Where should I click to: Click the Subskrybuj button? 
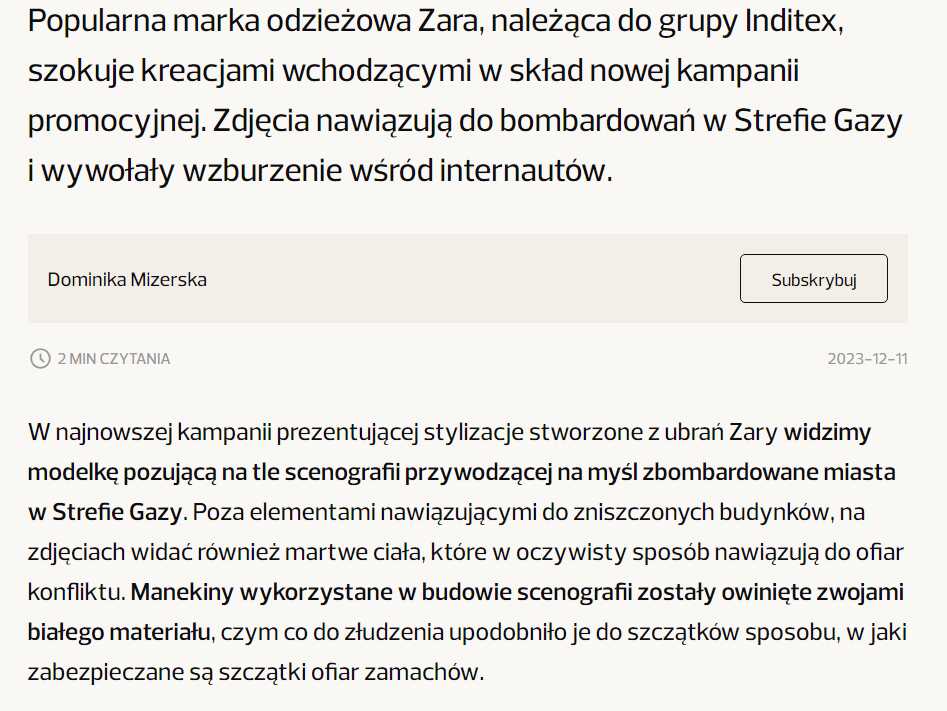point(814,278)
